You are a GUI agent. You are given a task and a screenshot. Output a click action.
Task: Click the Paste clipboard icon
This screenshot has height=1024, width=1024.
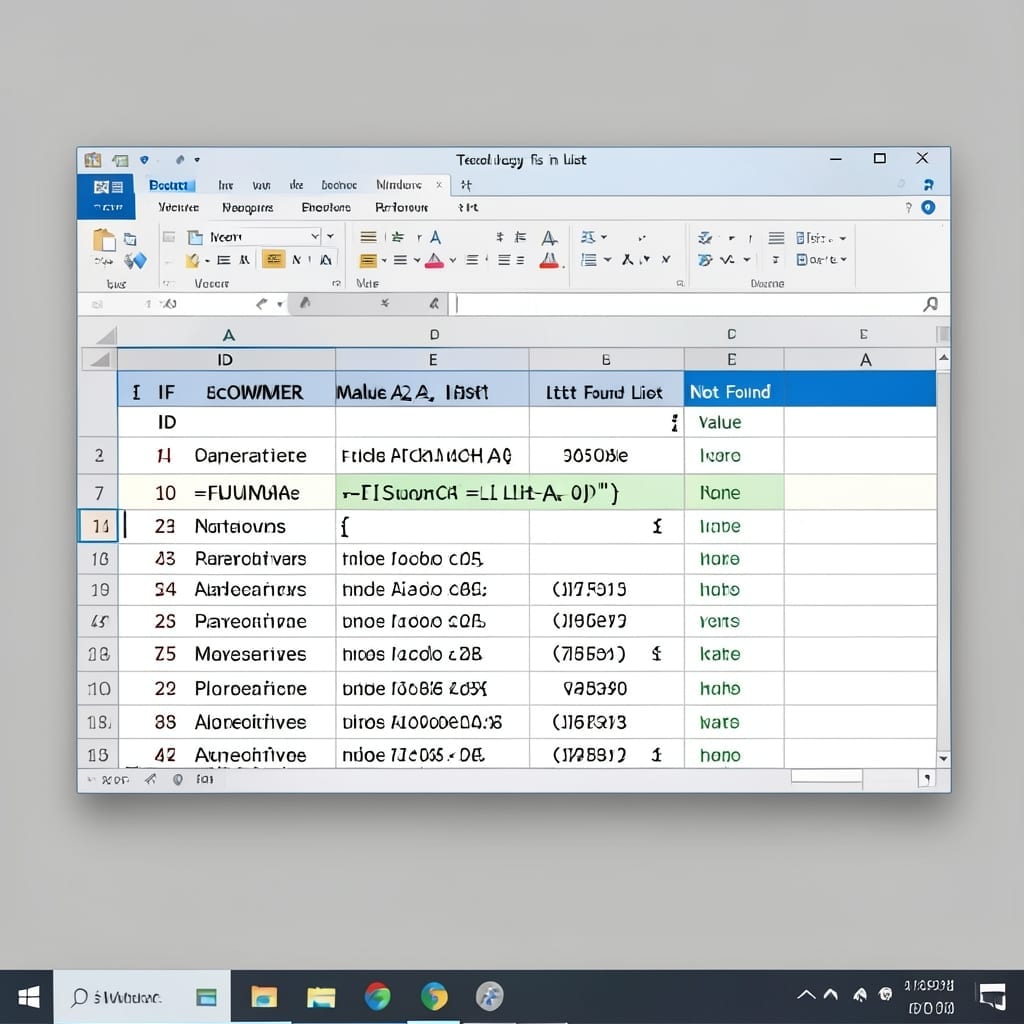pyautogui.click(x=104, y=240)
